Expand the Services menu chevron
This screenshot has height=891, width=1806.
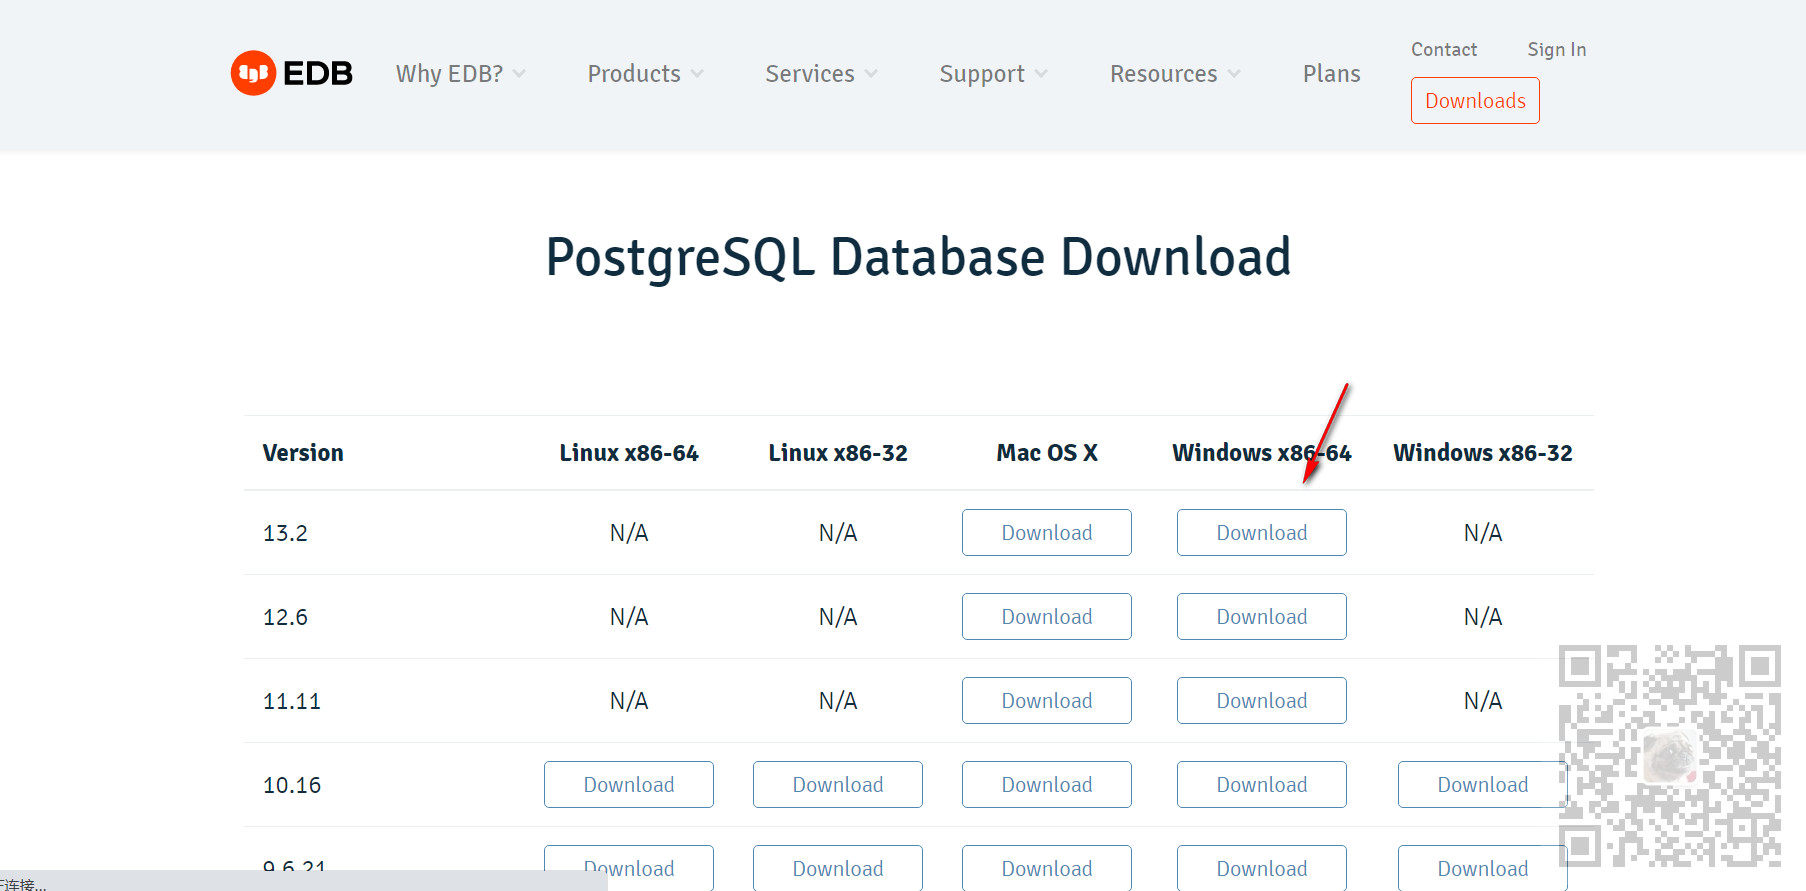pyautogui.click(x=871, y=74)
